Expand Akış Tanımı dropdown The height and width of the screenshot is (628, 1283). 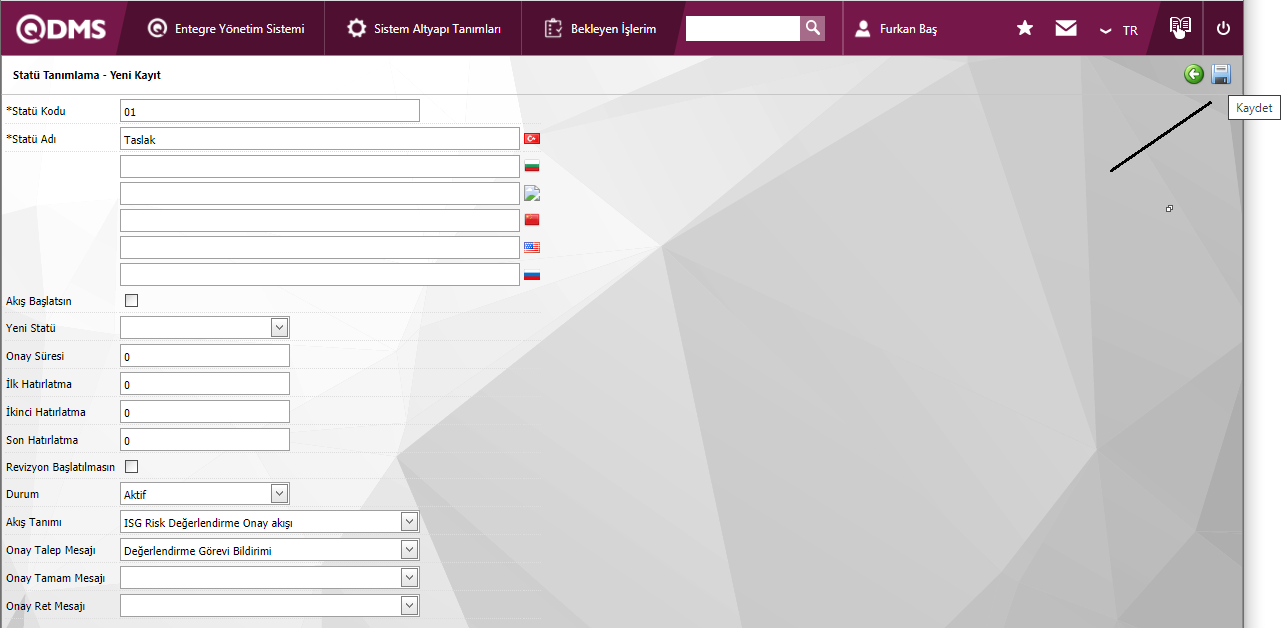(x=269, y=521)
